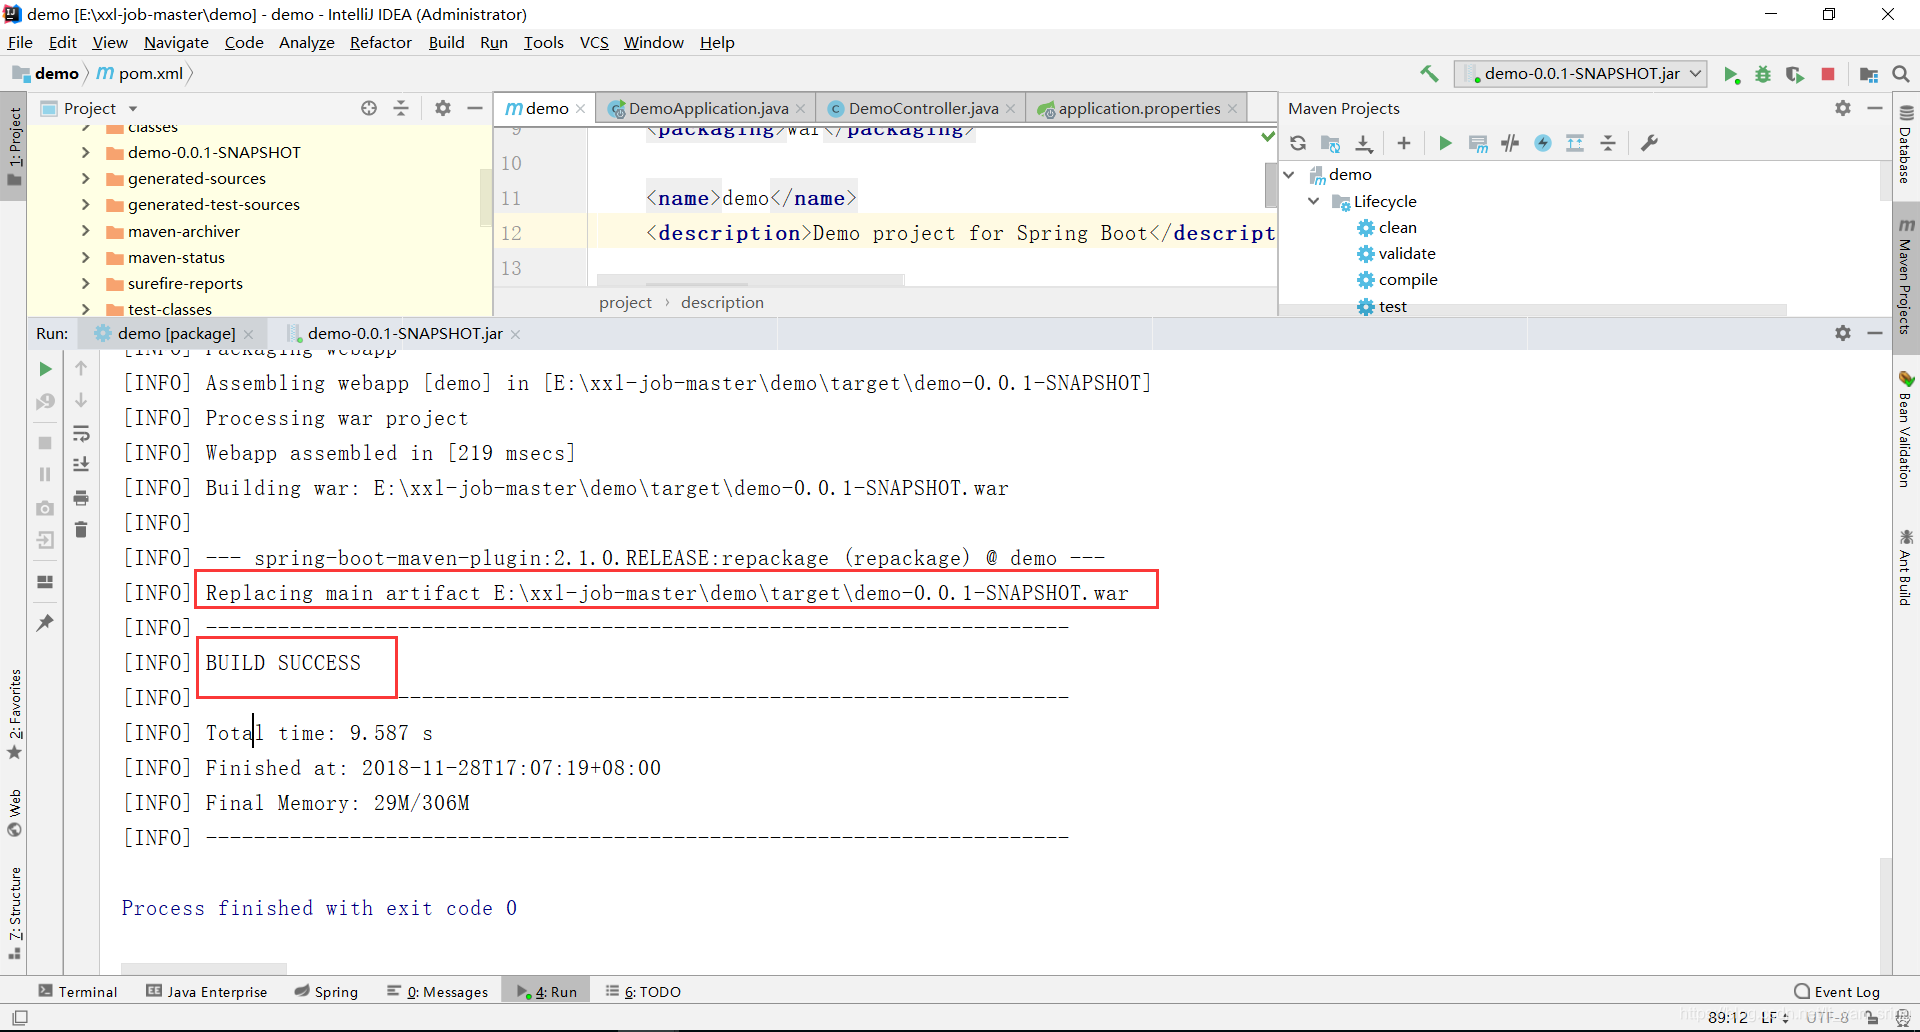Click the Build Project hammer icon

tap(1429, 74)
